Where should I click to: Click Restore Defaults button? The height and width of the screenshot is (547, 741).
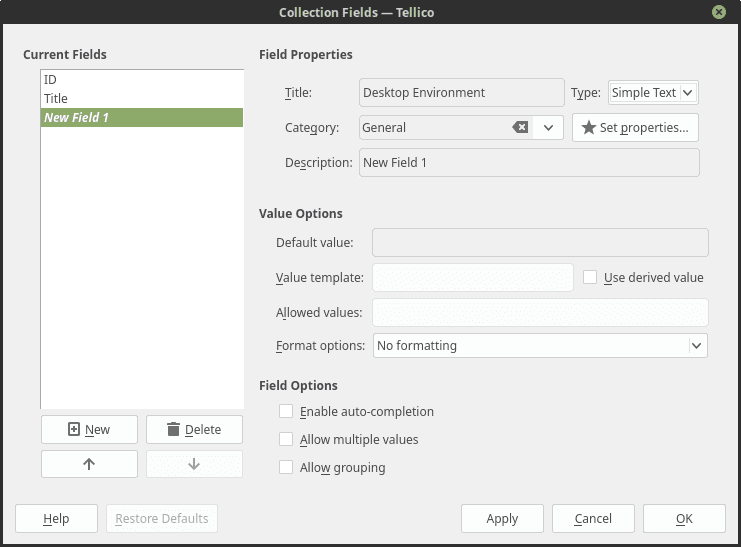[x=162, y=519]
